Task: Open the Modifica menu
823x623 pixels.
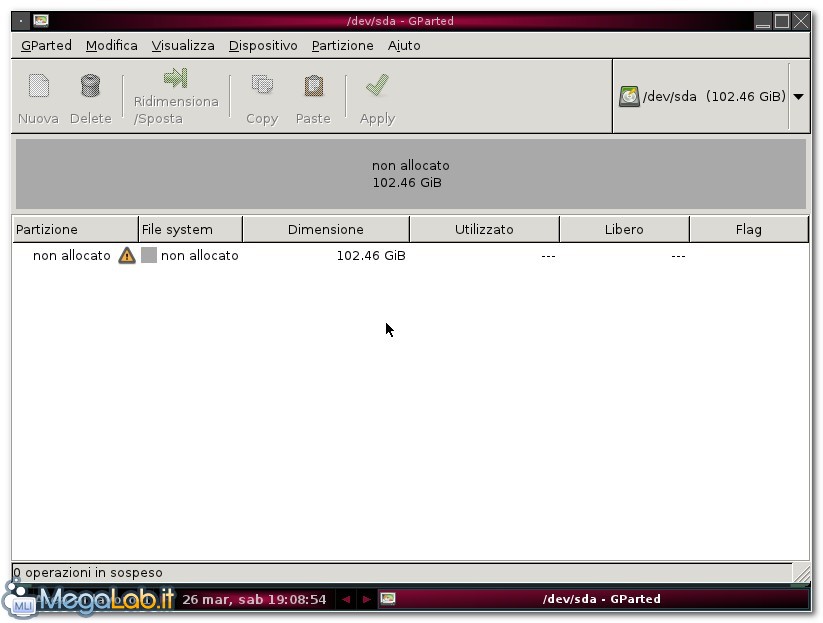Action: (x=111, y=46)
